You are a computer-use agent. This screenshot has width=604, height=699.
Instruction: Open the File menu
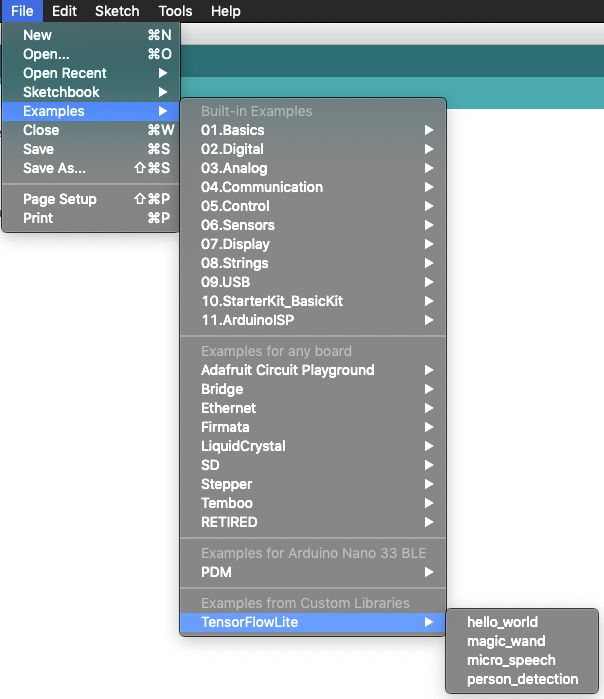pos(22,11)
